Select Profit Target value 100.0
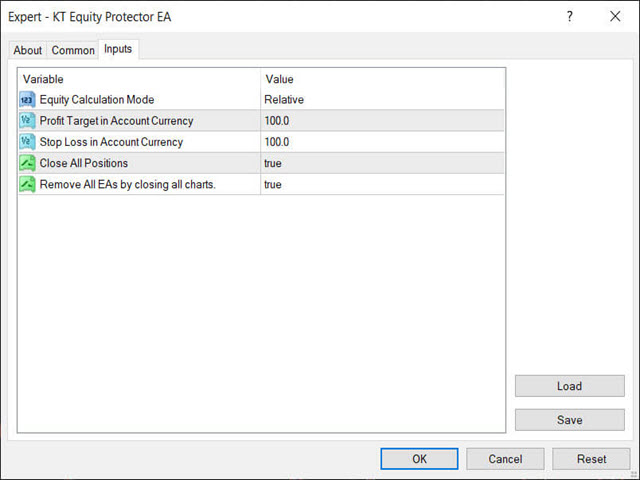 (x=382, y=121)
